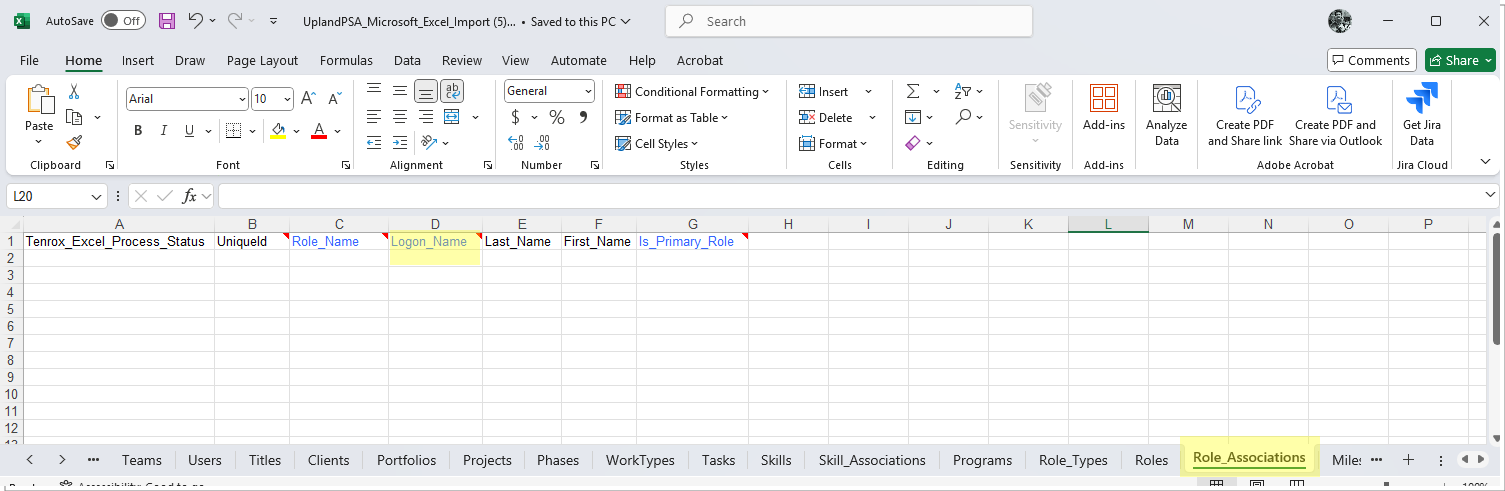
Task: Click the AutoSum sigma icon
Action: click(x=913, y=91)
